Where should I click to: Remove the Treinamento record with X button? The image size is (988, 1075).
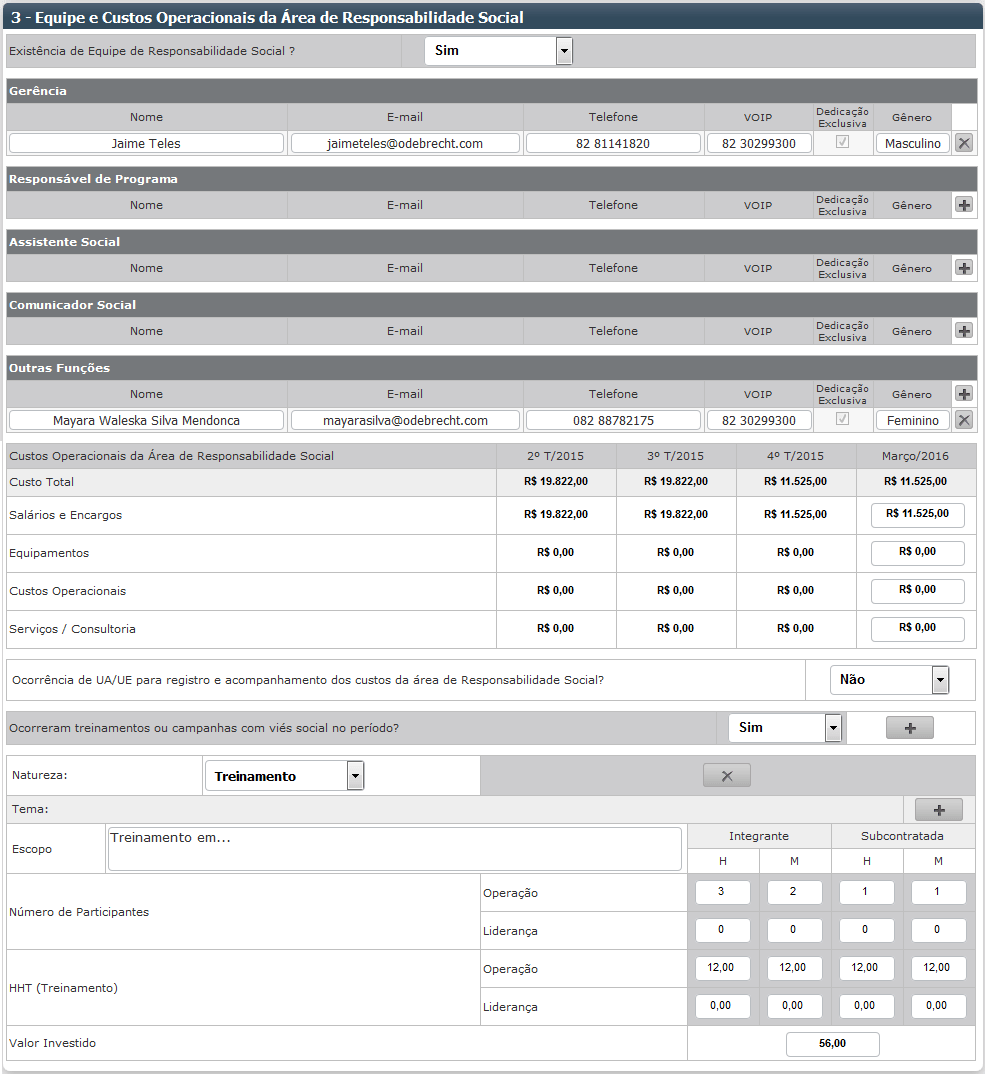[x=726, y=776]
